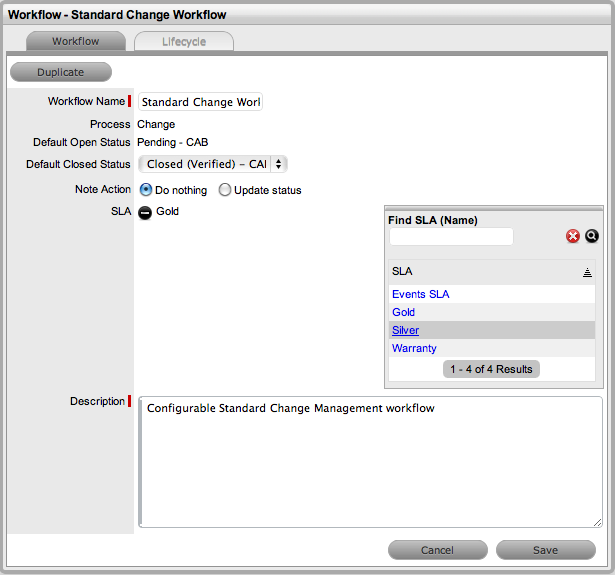Open the Default Closed Status dropdown

click(213, 164)
